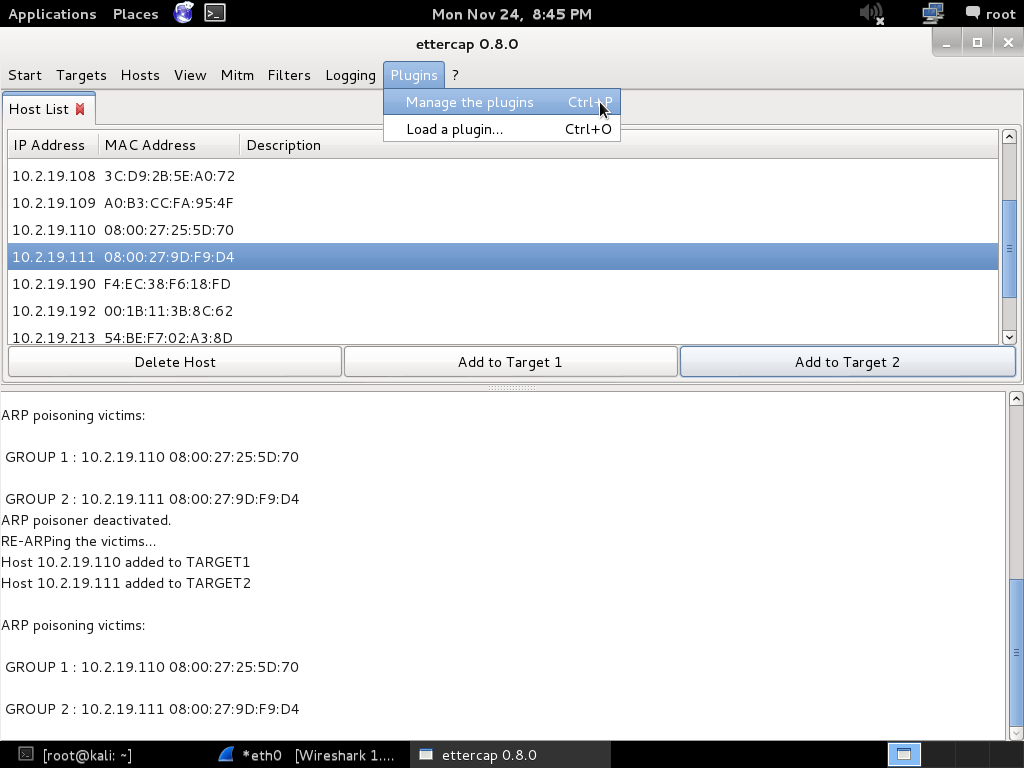The height and width of the screenshot is (768, 1024).
Task: Open the Applications system menu
Action: click(x=52, y=14)
